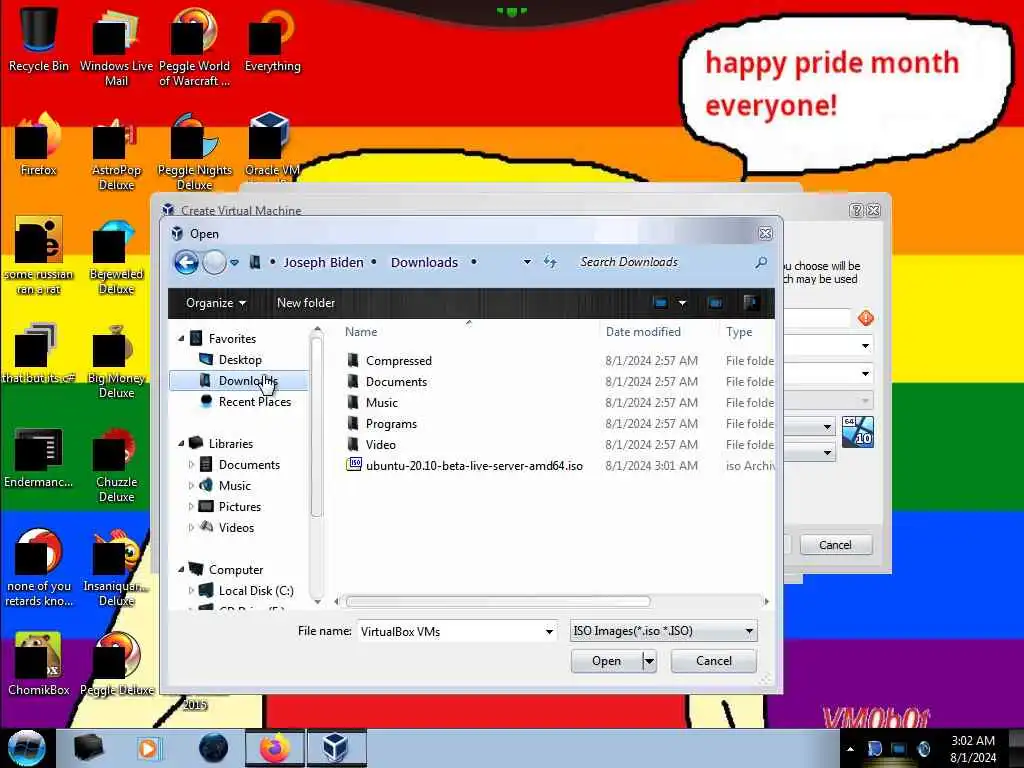Select the Windows Live Mail desktop icon
Image resolution: width=1024 pixels, height=768 pixels.
tap(116, 46)
